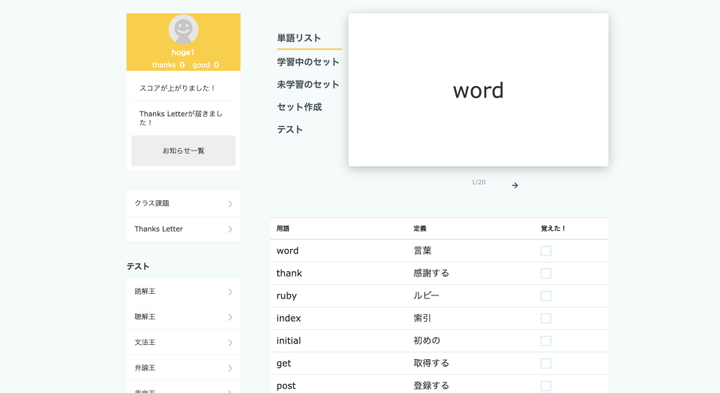Viewport: 720px width, 393px height.
Task: Tick the 'post' row checkbox
Action: [x=546, y=386]
